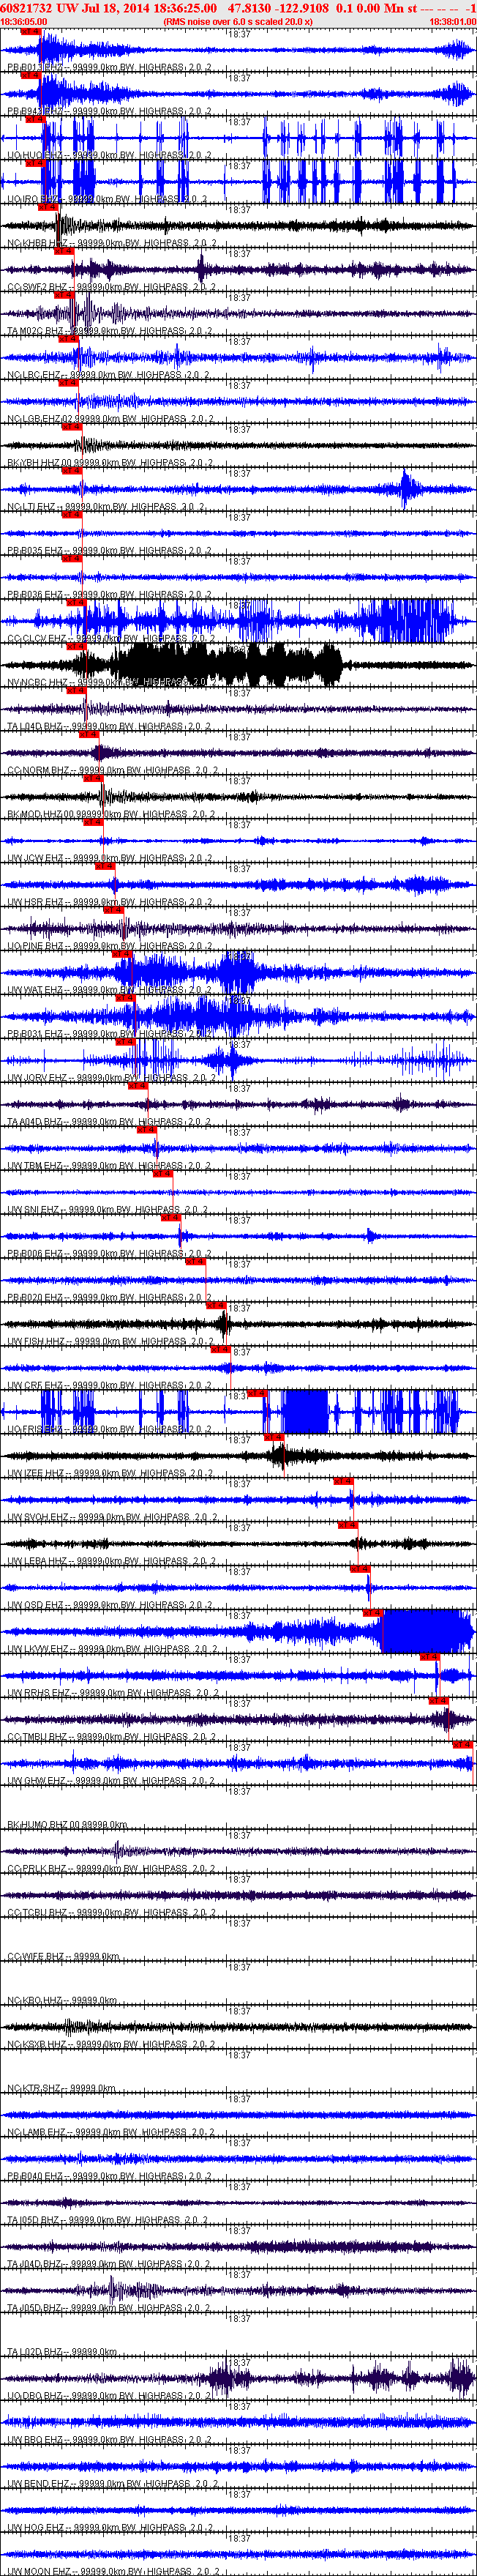Image resolution: width=477 pixels, height=2576 pixels.
Task: Click the red pick marker on PB.B013 trace
Action: pyautogui.click(x=31, y=32)
